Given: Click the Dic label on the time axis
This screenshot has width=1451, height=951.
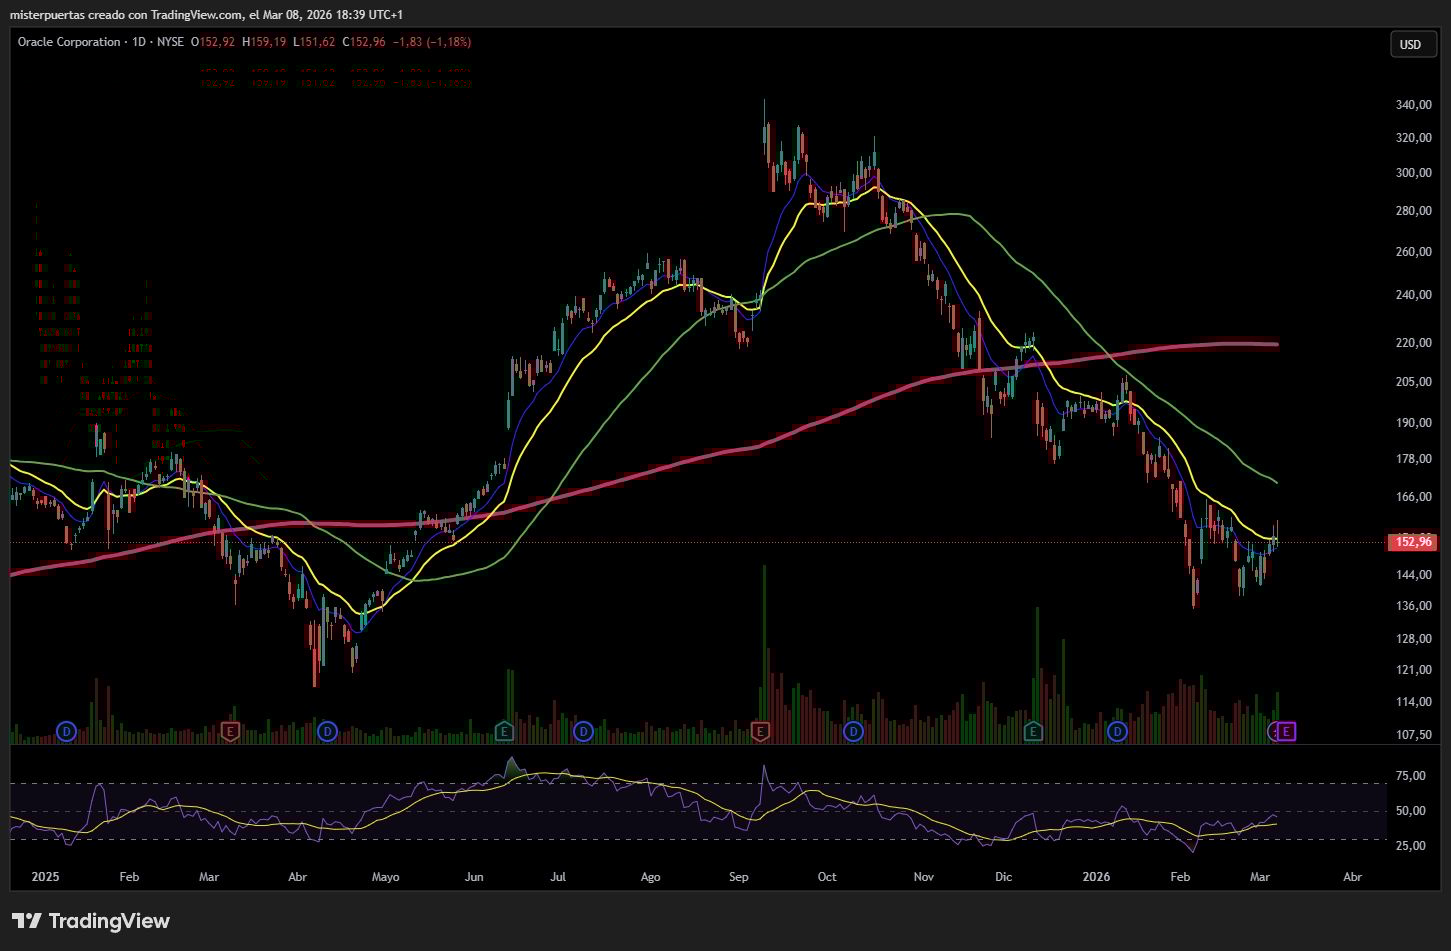Looking at the screenshot, I should pos(1003,877).
